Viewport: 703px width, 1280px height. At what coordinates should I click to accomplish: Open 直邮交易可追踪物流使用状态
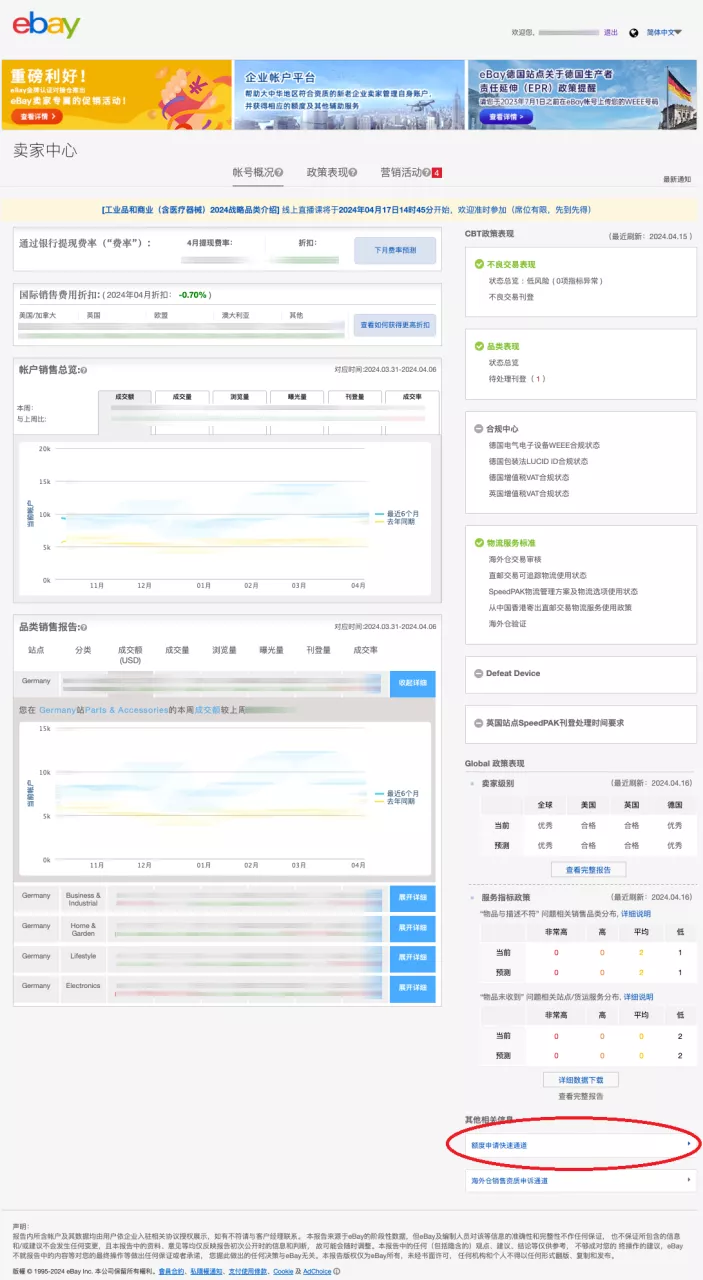click(x=537, y=575)
